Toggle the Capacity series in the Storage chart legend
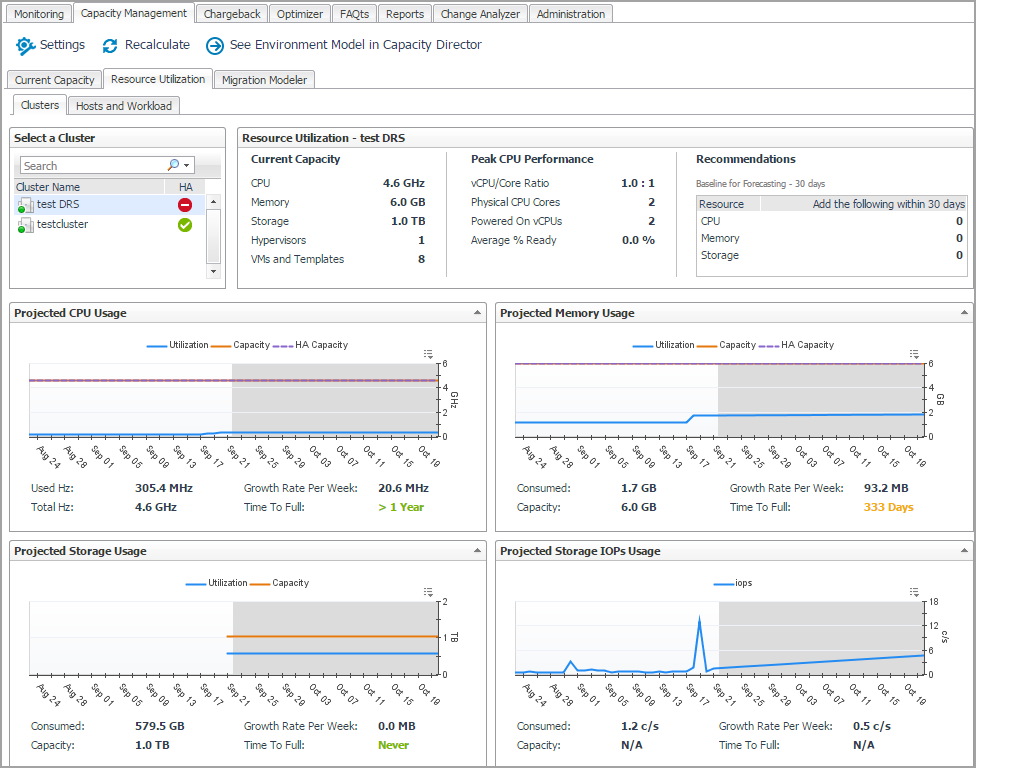The height and width of the screenshot is (768, 1028). tap(290, 583)
